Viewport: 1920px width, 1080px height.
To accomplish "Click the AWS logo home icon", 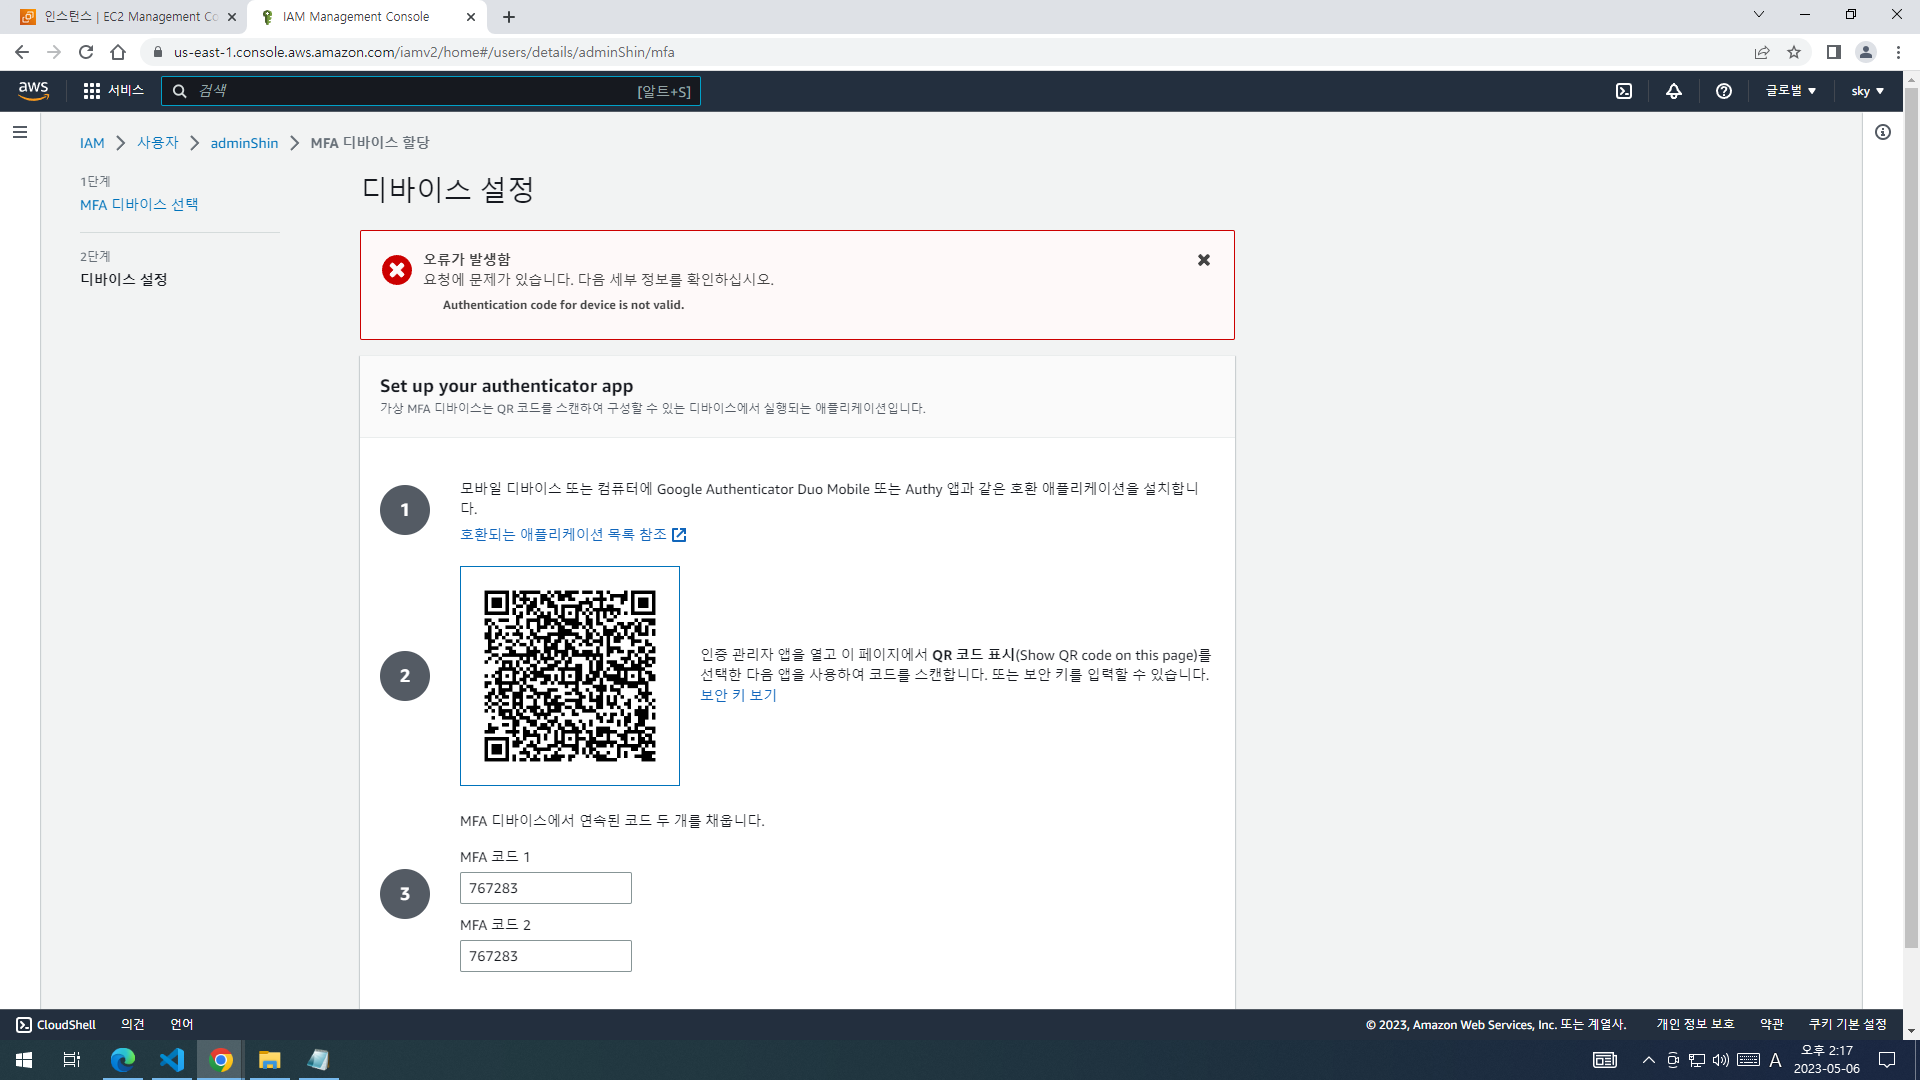I will (x=33, y=91).
